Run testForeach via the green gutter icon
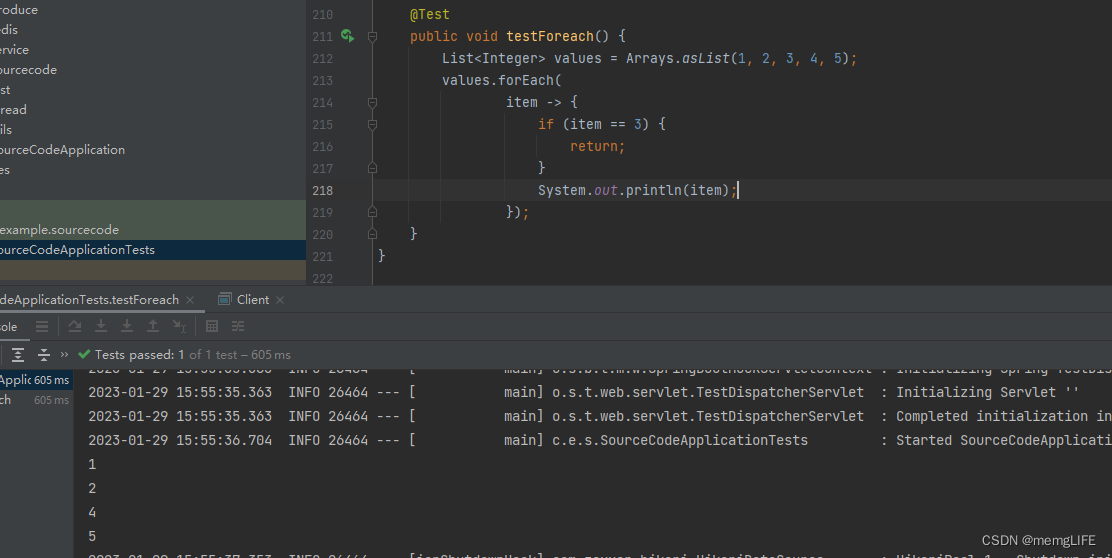Image resolution: width=1112 pixels, height=558 pixels. click(348, 35)
